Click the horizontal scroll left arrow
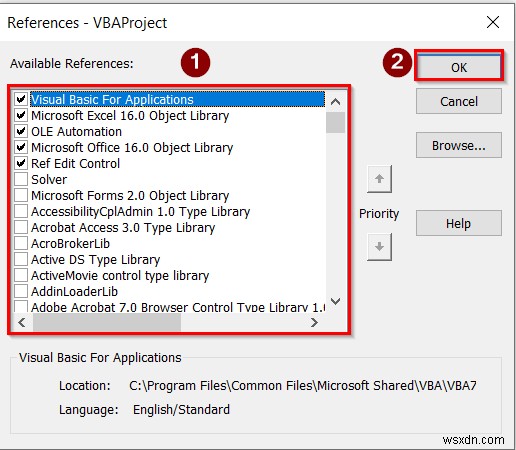Image resolution: width=516 pixels, height=450 pixels. point(22,322)
